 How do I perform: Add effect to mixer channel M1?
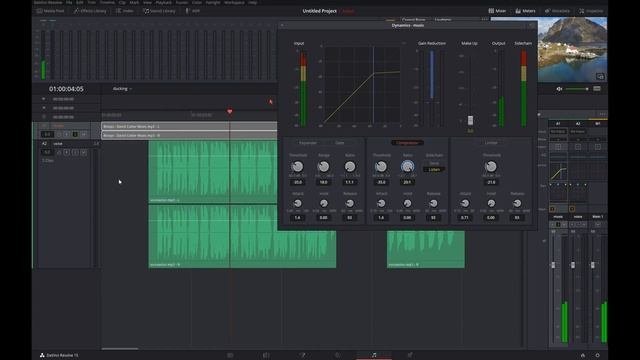click(598, 147)
